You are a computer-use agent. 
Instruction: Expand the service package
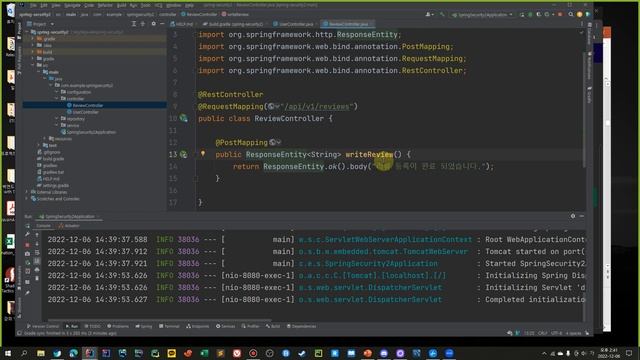click(56, 125)
